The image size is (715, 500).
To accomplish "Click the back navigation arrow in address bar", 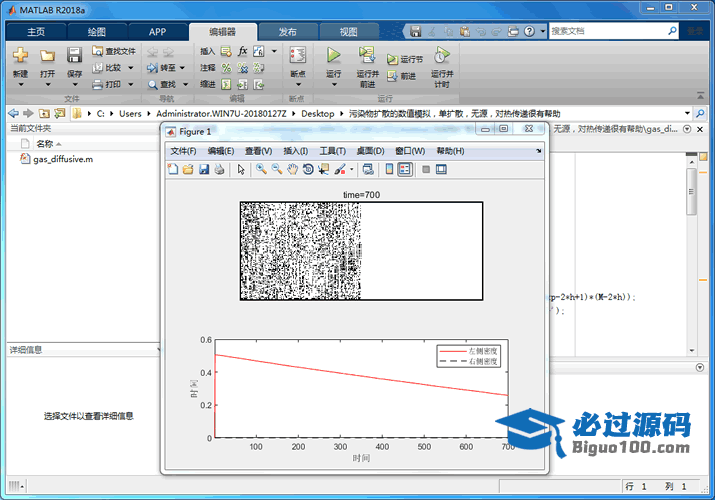I will point(13,113).
